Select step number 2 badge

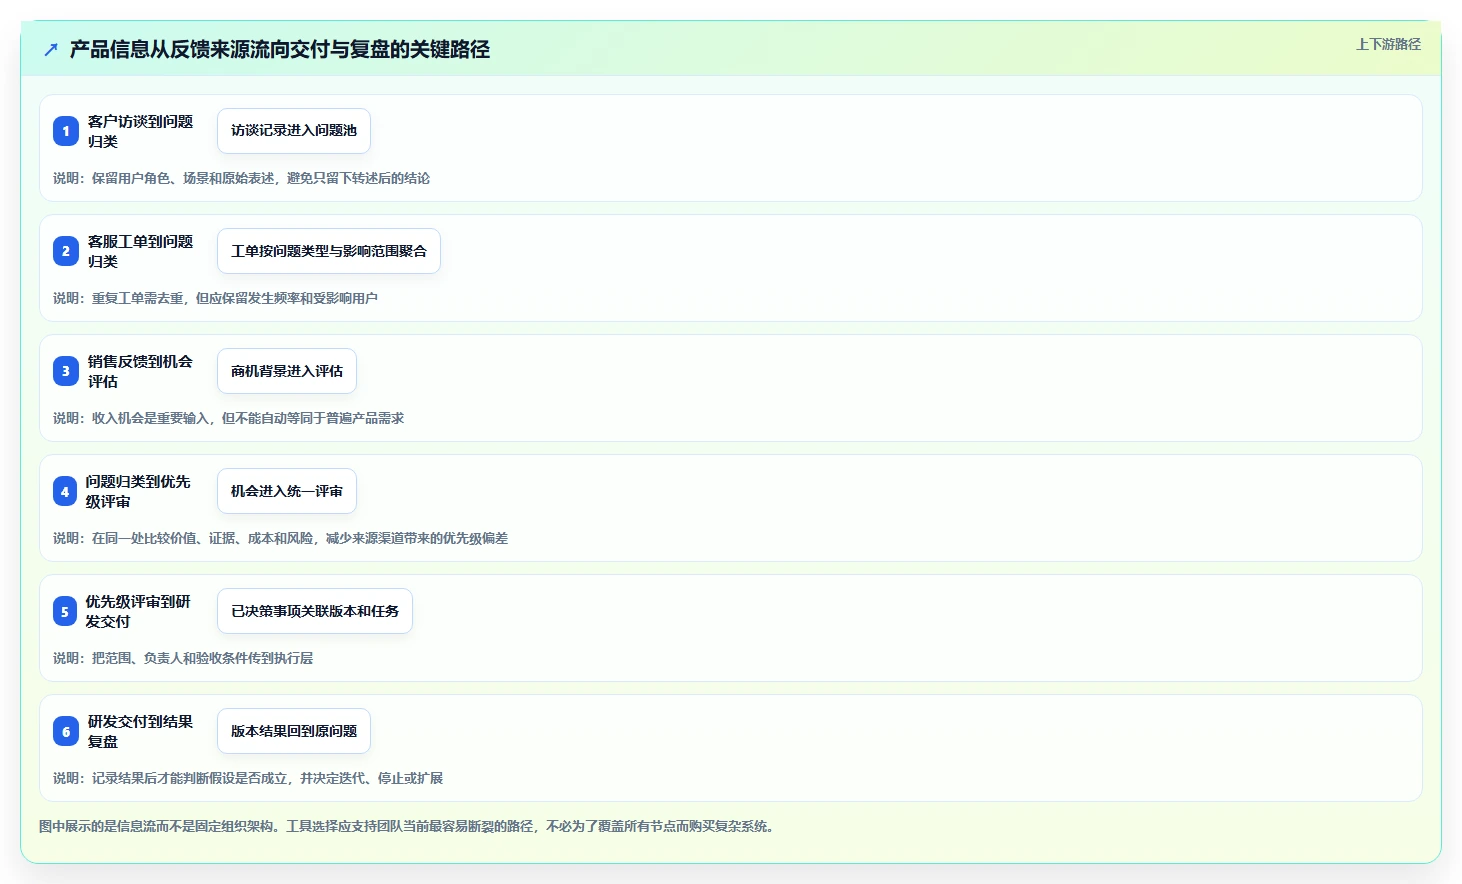point(66,251)
